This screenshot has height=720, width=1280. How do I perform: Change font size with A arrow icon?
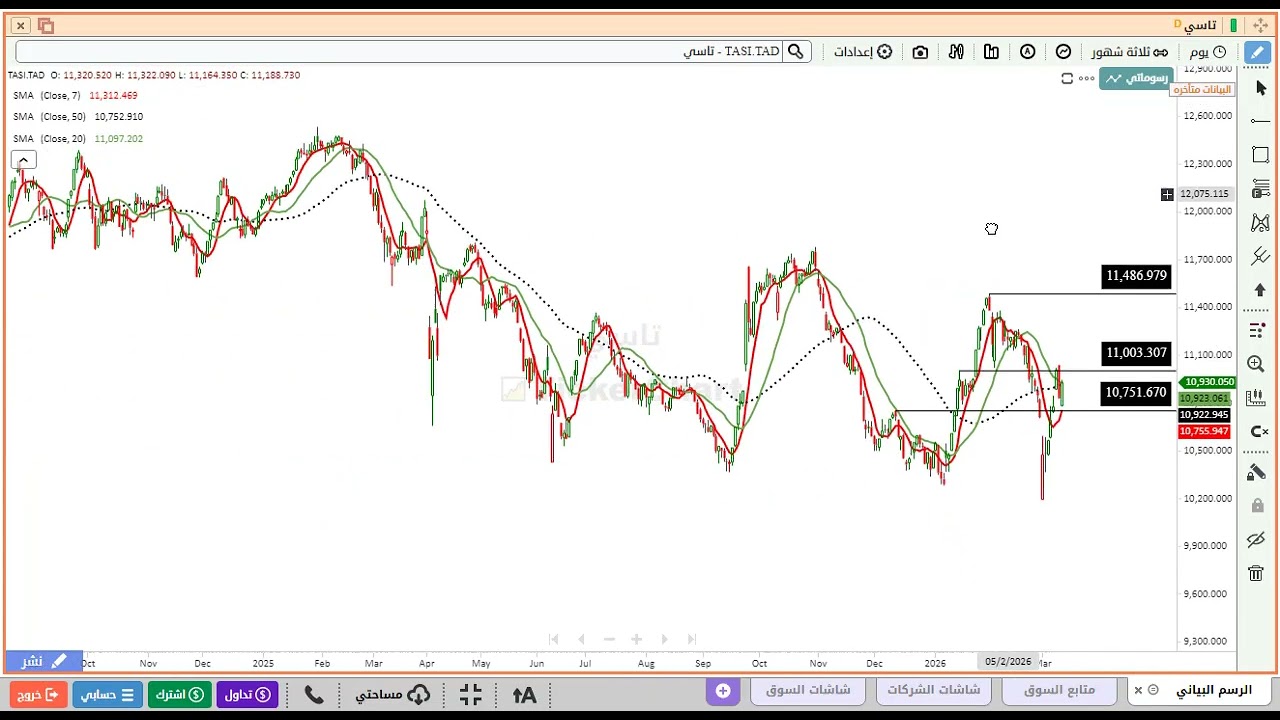[525, 694]
